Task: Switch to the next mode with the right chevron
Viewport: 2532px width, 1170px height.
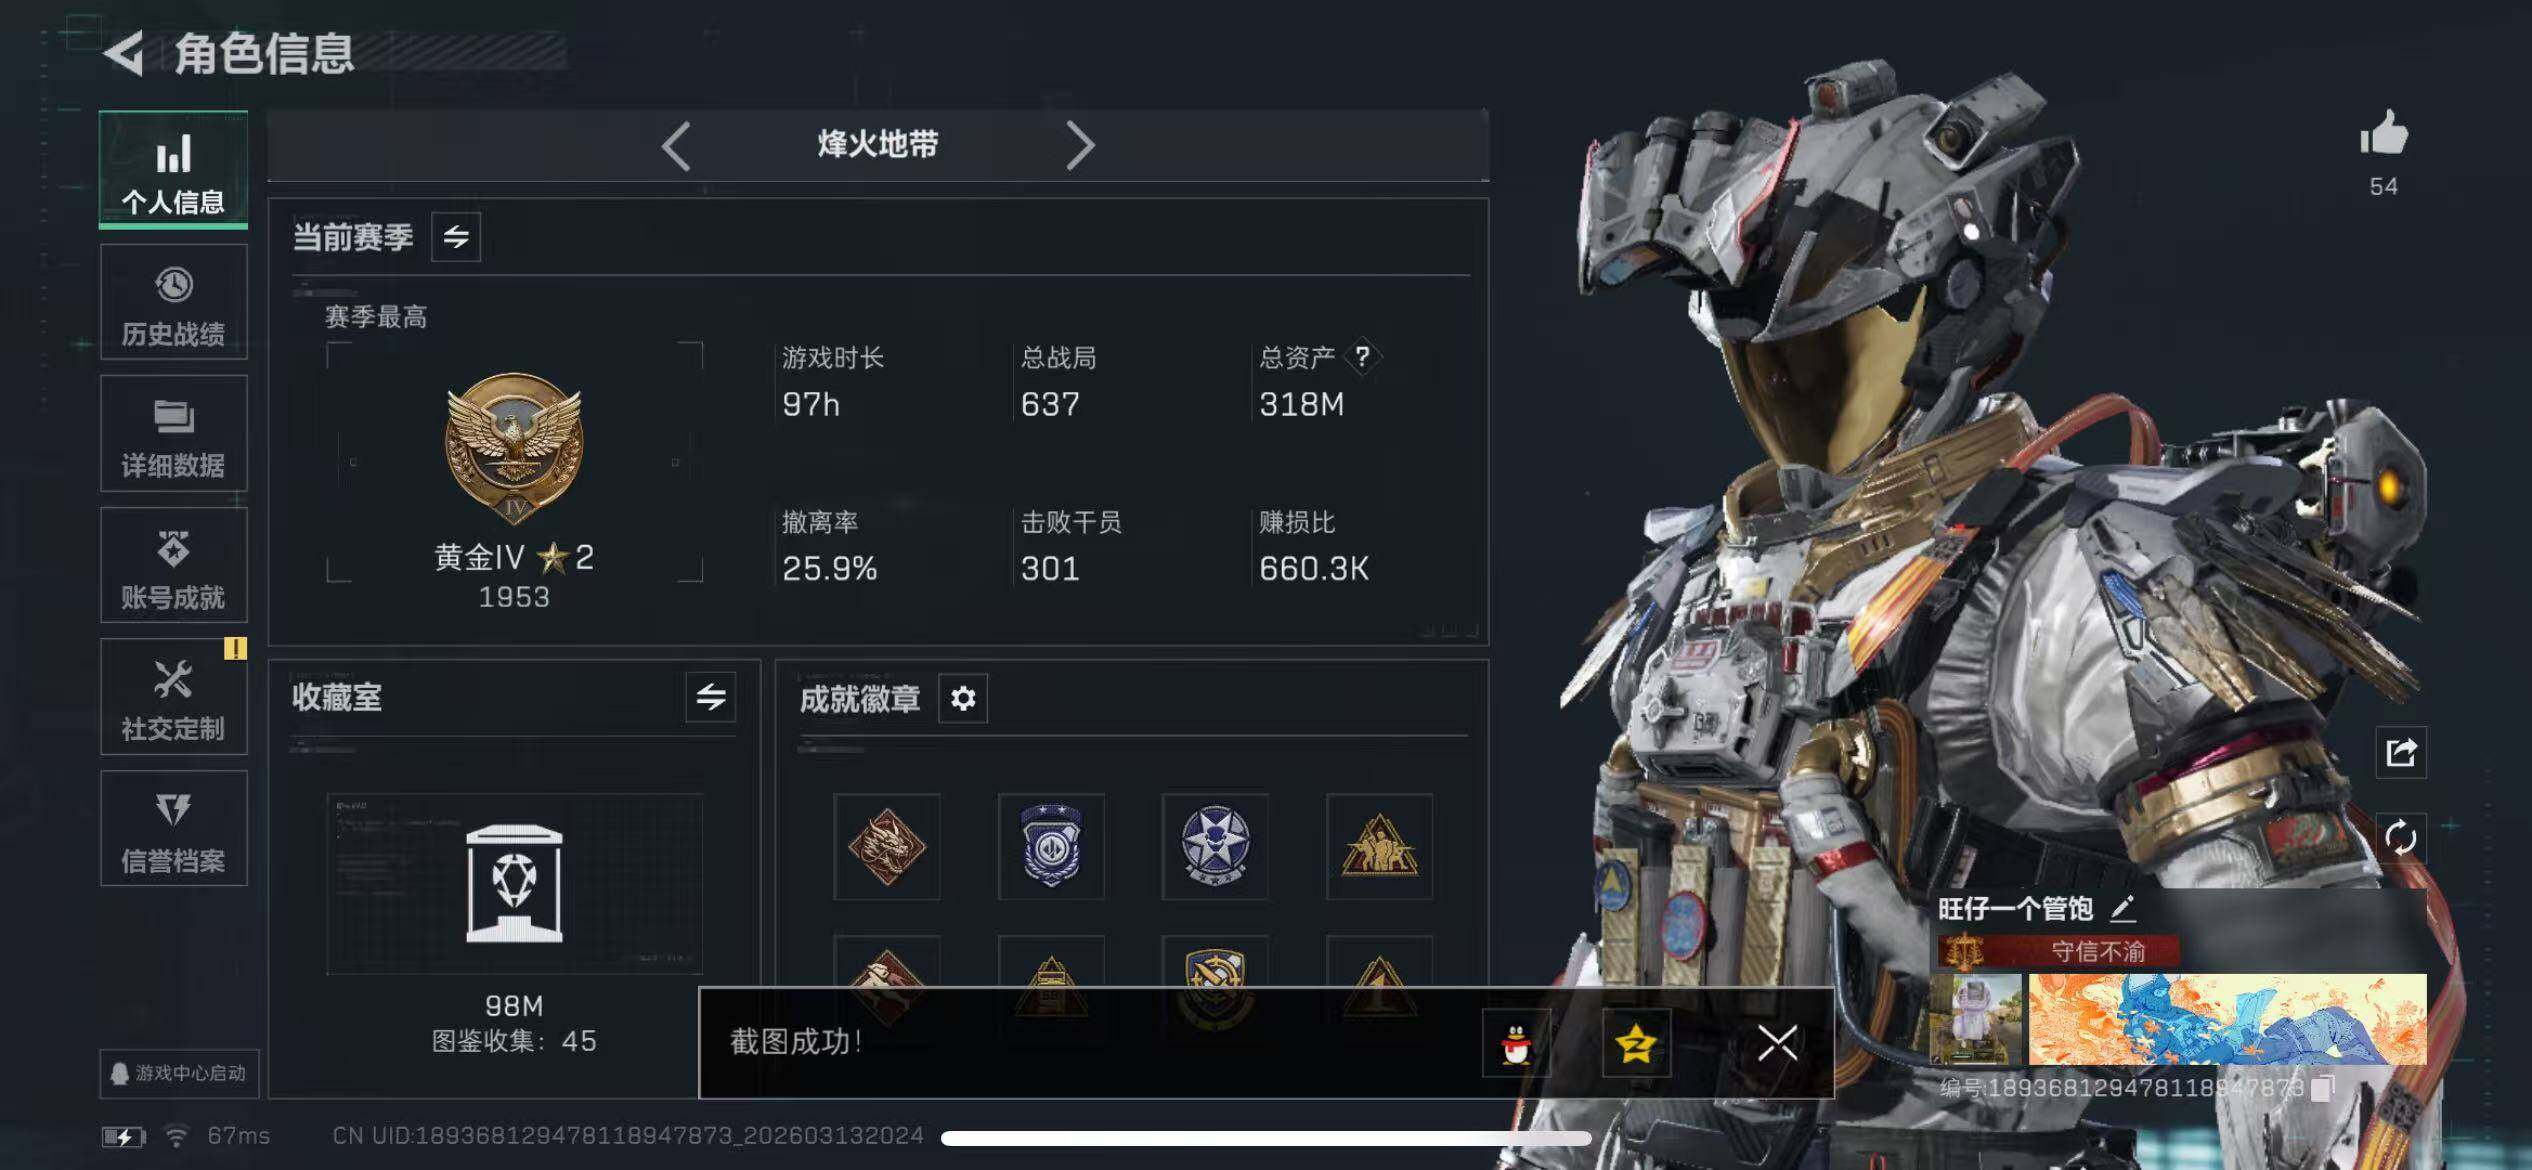Action: click(x=1080, y=146)
